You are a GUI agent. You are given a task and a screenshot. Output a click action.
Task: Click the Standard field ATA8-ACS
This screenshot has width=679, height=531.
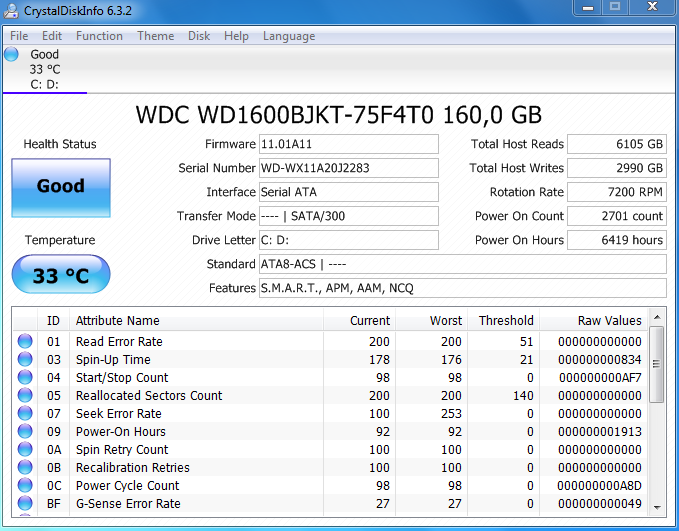[x=462, y=264]
